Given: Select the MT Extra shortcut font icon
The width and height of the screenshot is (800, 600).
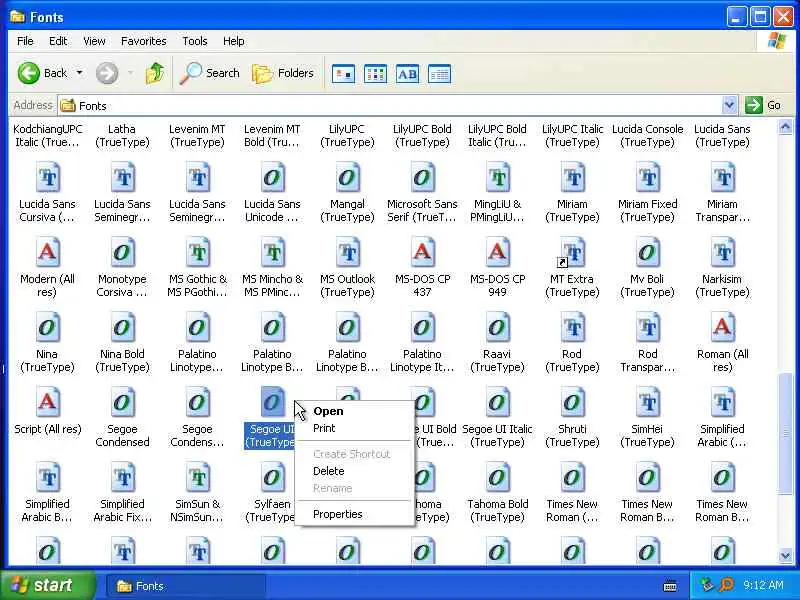Looking at the screenshot, I should (x=572, y=253).
